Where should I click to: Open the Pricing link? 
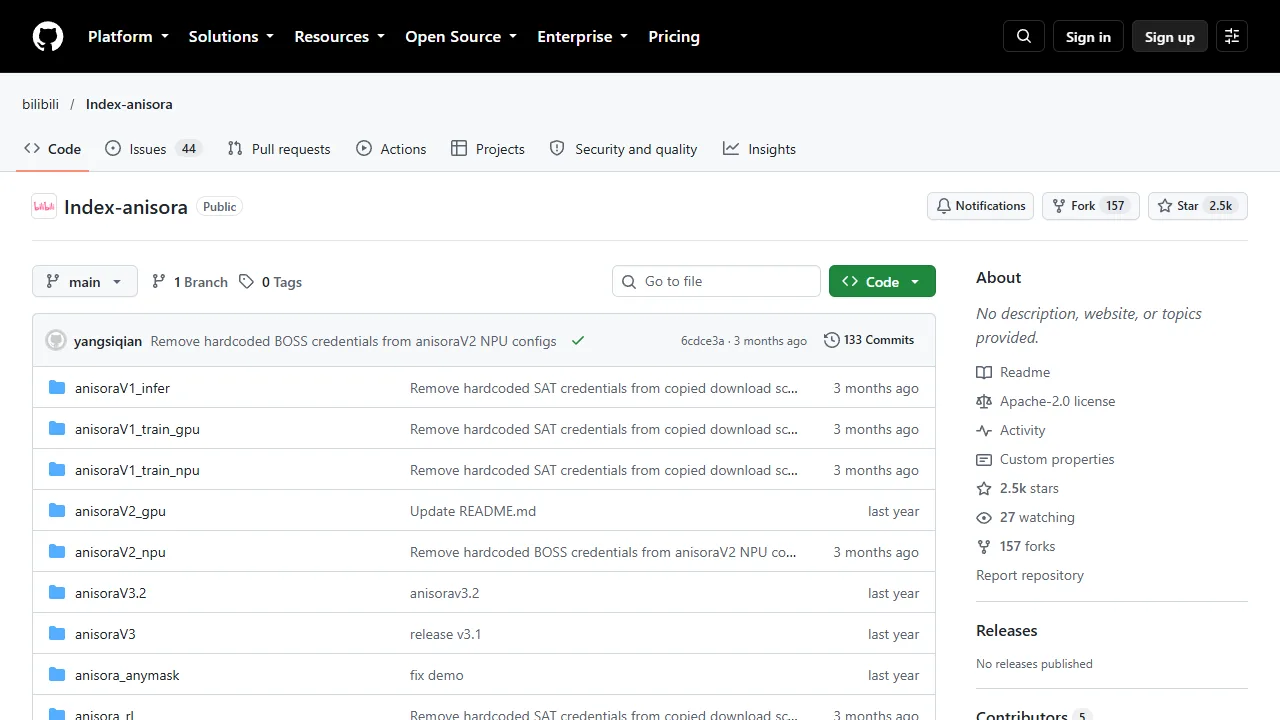pos(674,37)
